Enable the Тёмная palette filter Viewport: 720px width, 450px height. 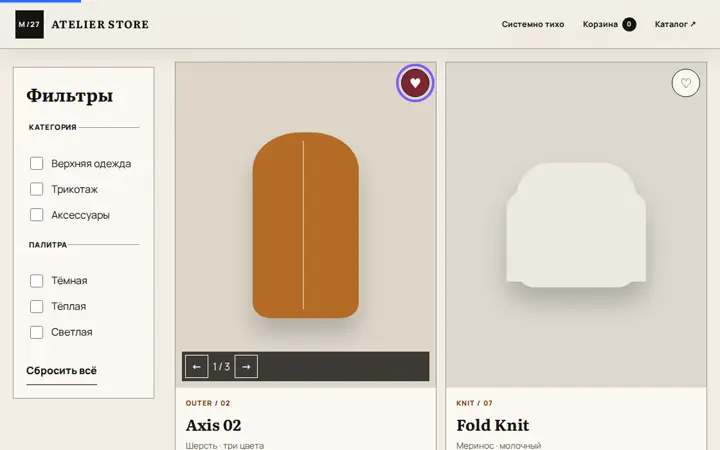coord(36,281)
